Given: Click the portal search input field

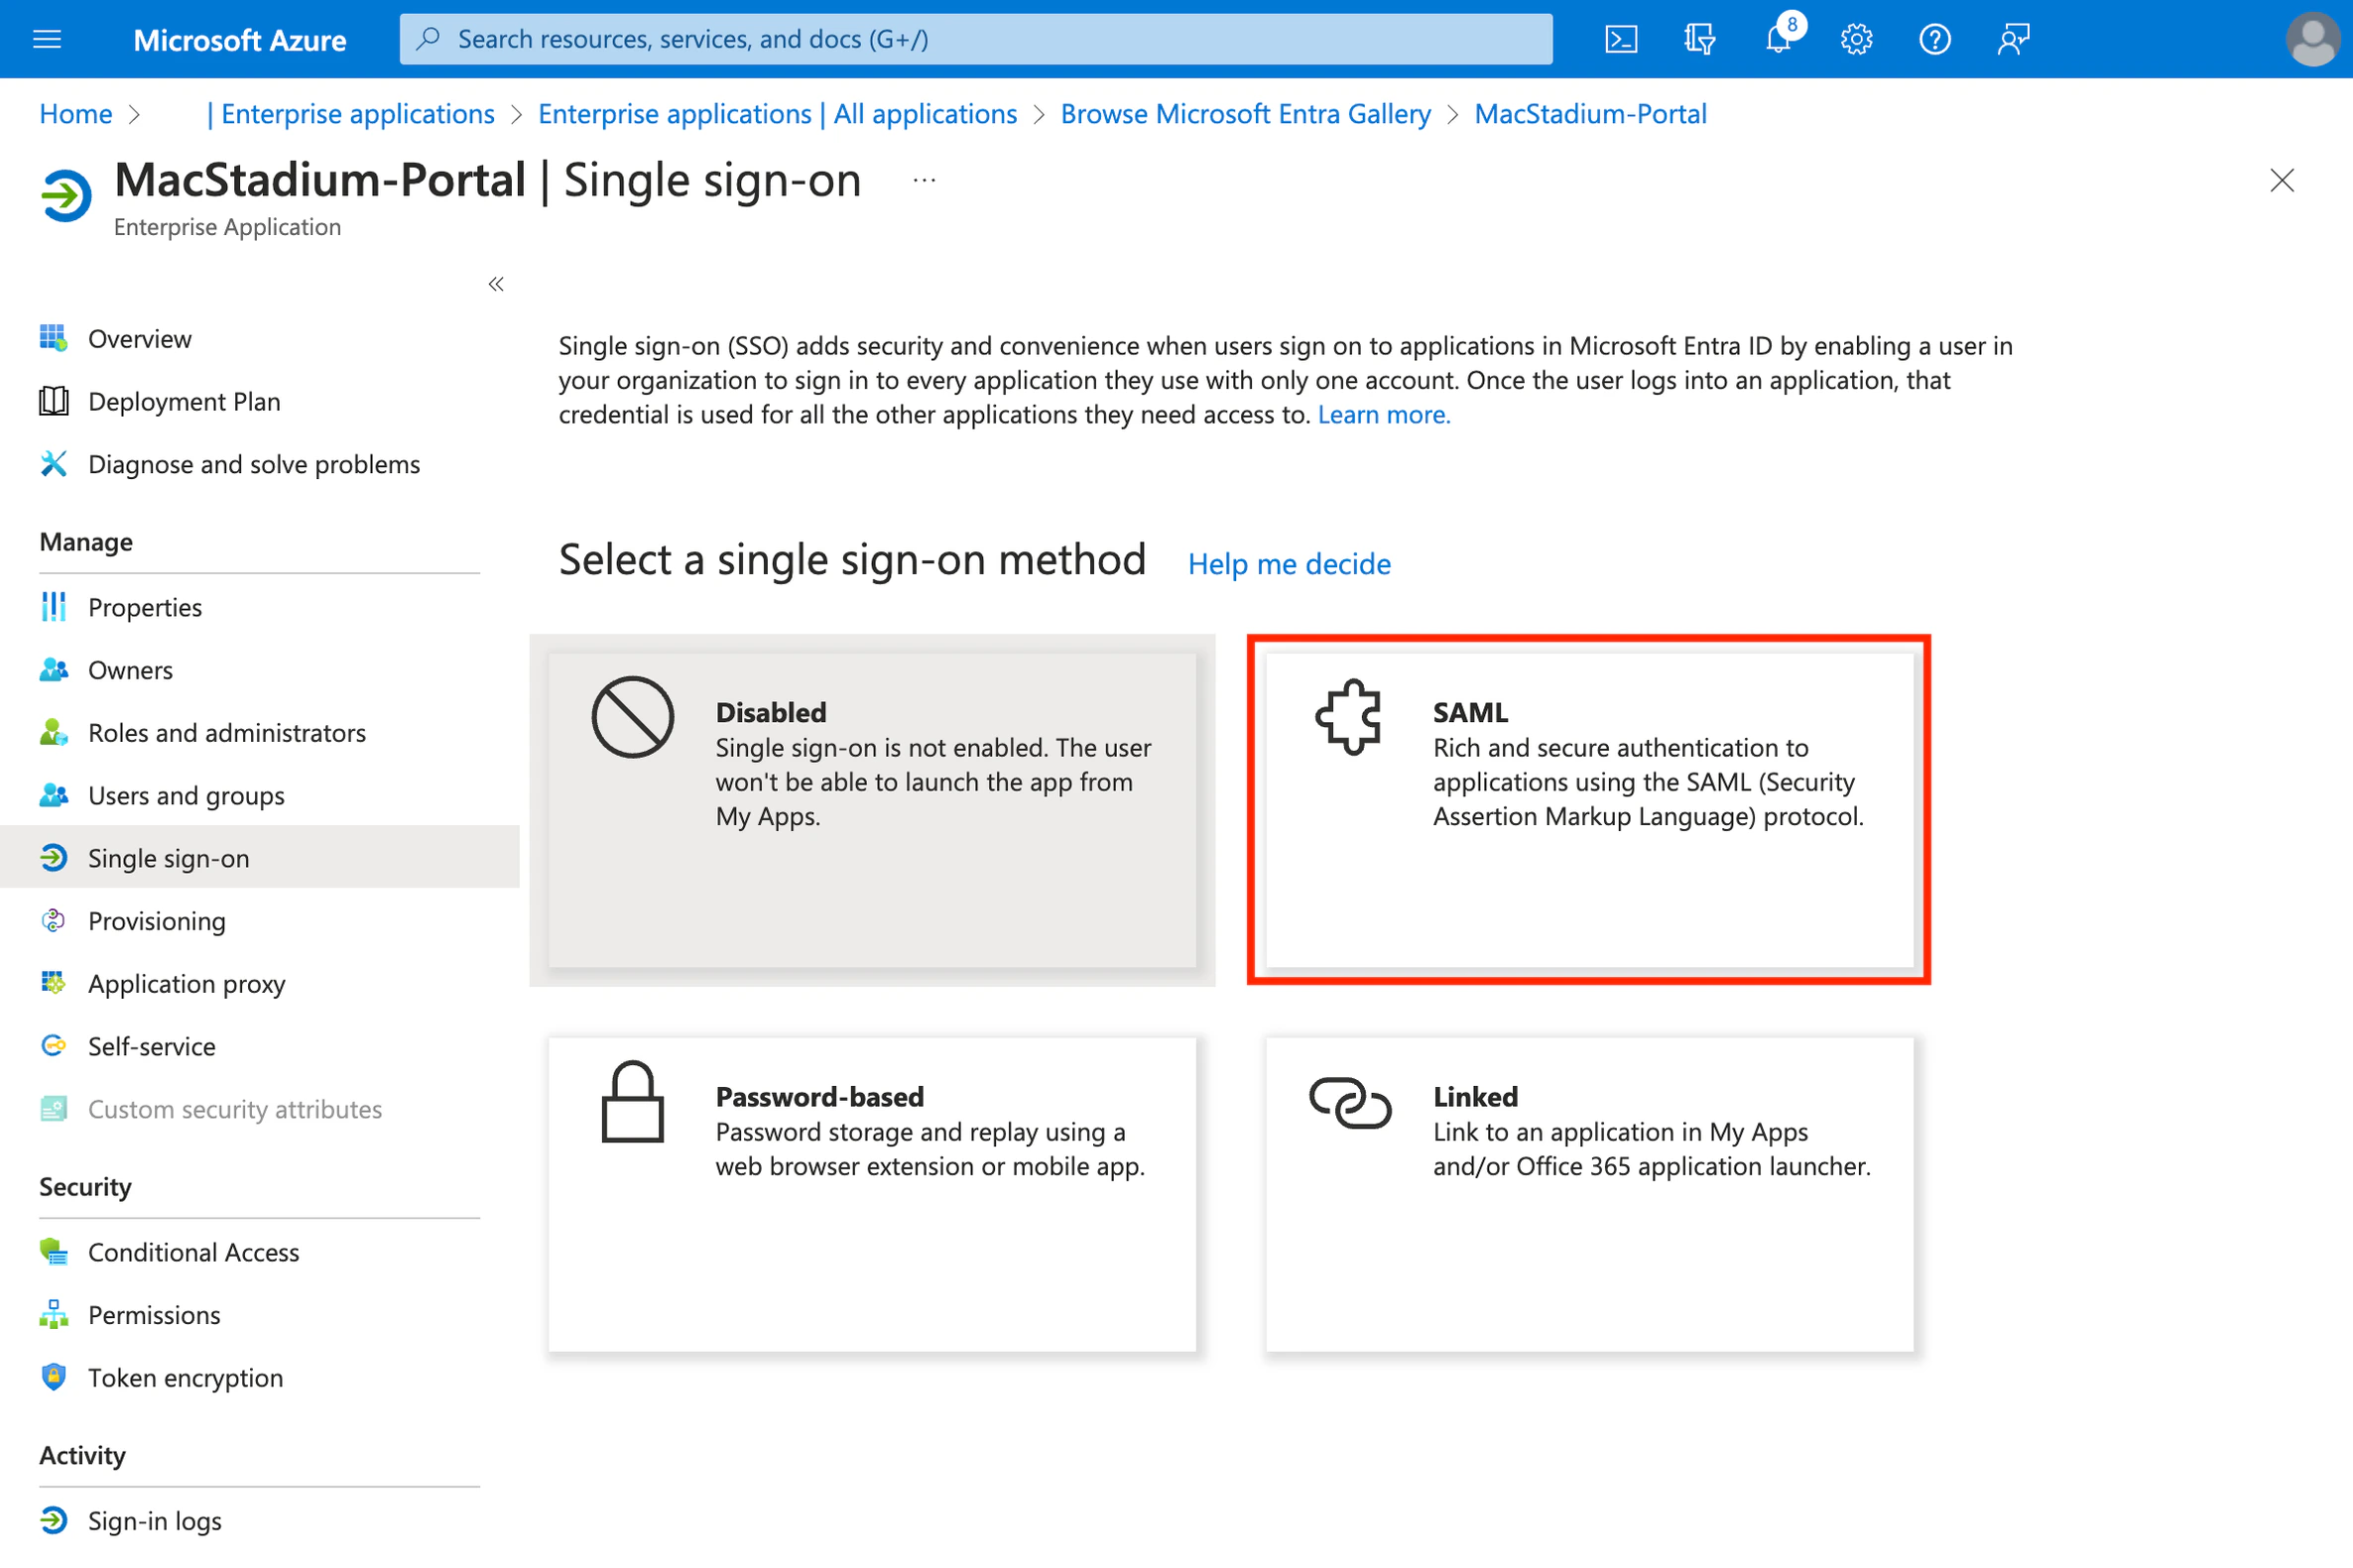Looking at the screenshot, I should pyautogui.click(x=975, y=39).
